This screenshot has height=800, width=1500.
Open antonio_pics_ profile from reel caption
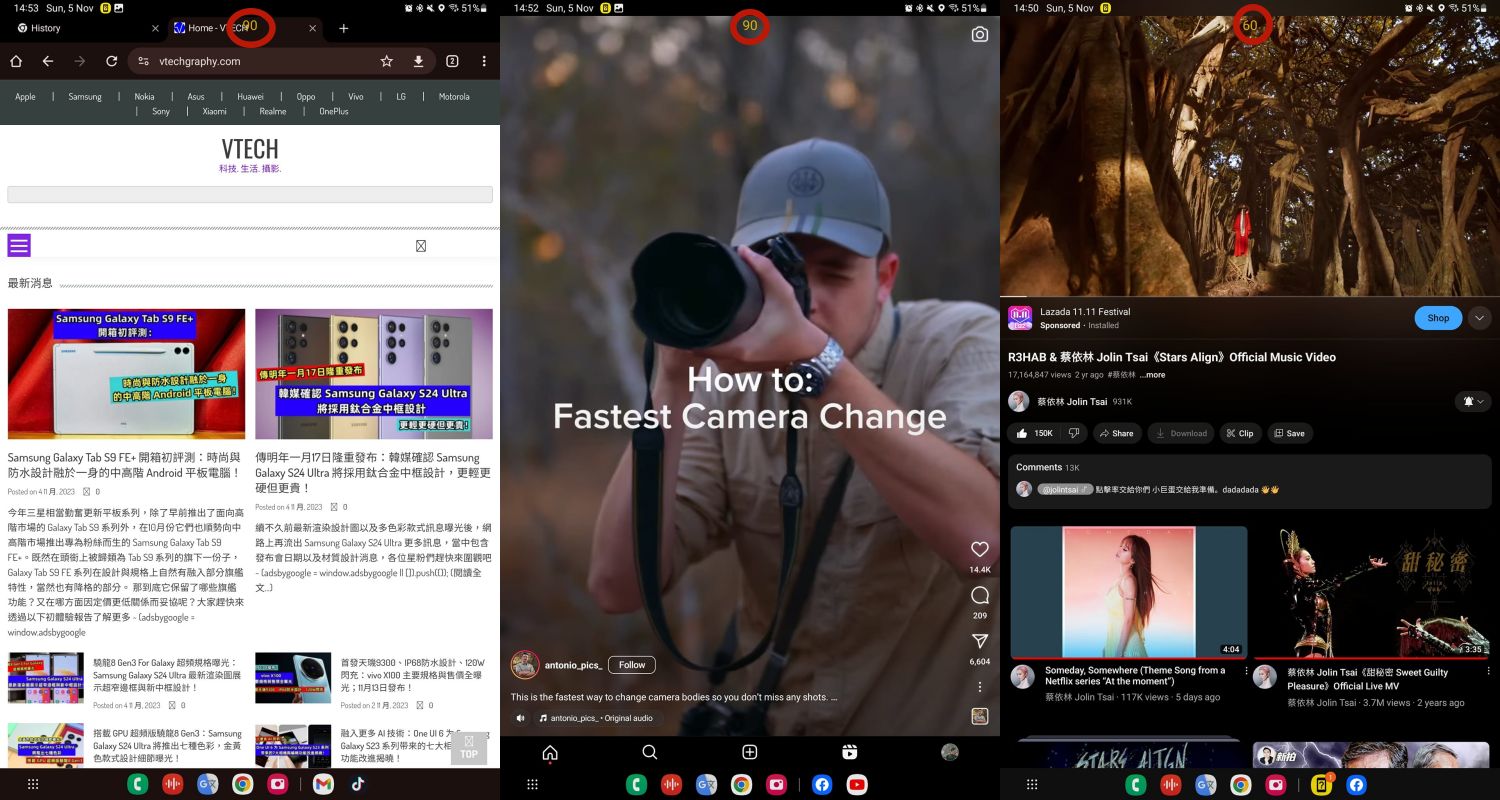point(573,665)
